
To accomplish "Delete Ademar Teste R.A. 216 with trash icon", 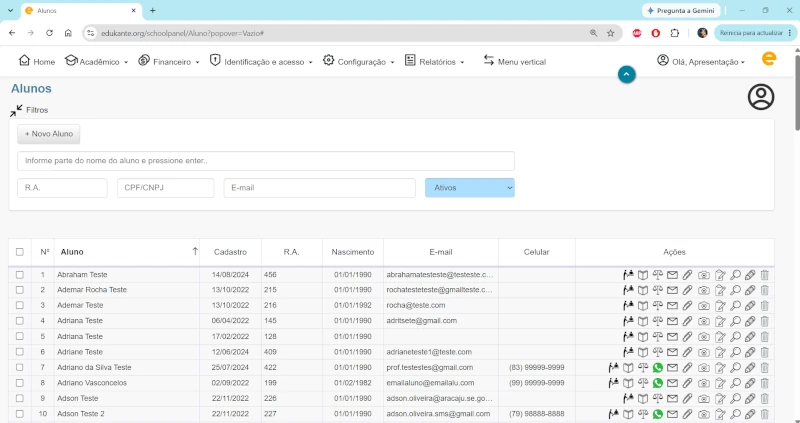I will pyautogui.click(x=764, y=306).
